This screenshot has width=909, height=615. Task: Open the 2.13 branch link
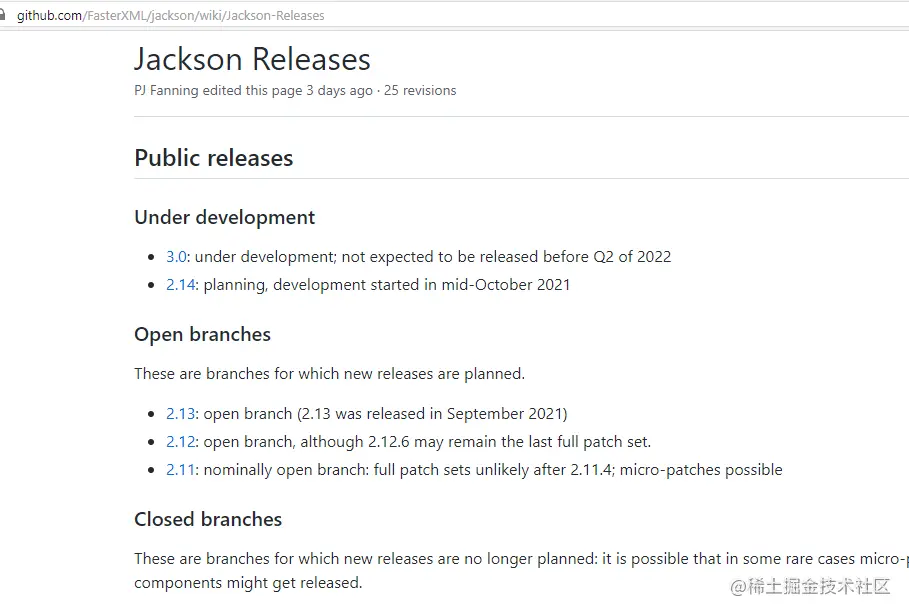tap(180, 413)
